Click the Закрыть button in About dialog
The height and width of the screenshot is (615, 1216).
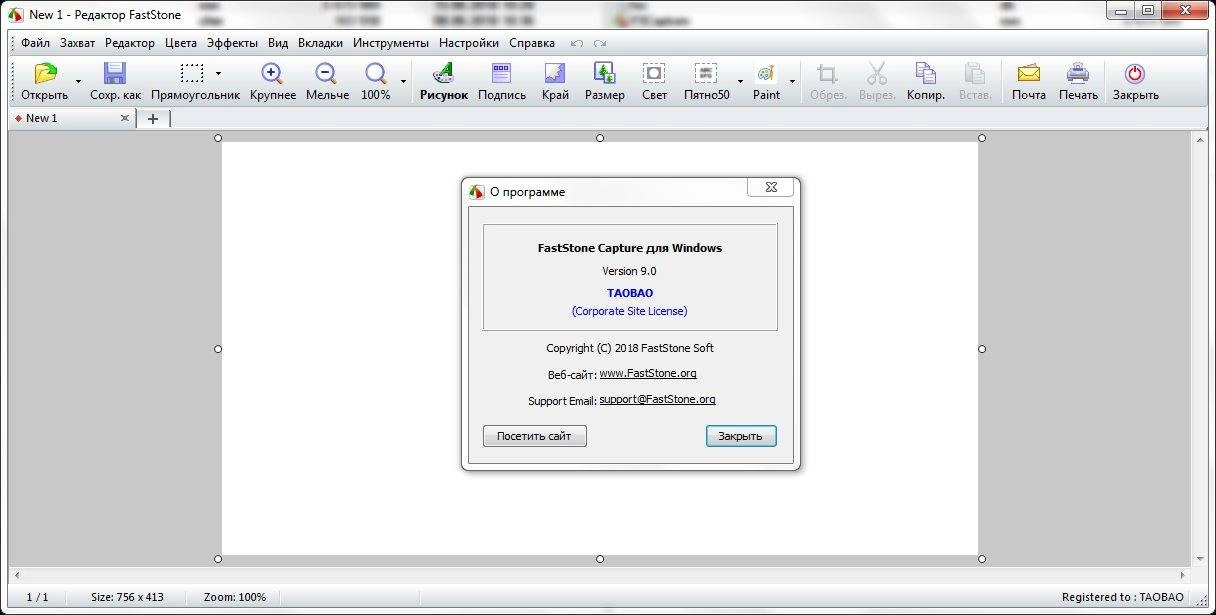741,436
